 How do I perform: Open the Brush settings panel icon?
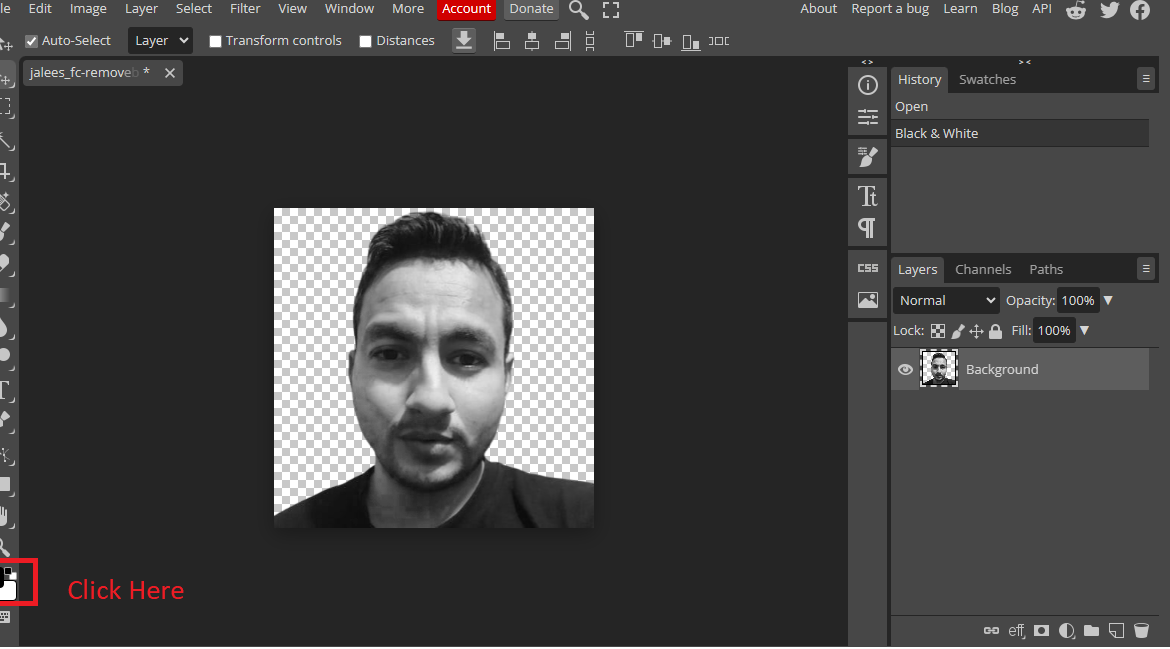[867, 156]
